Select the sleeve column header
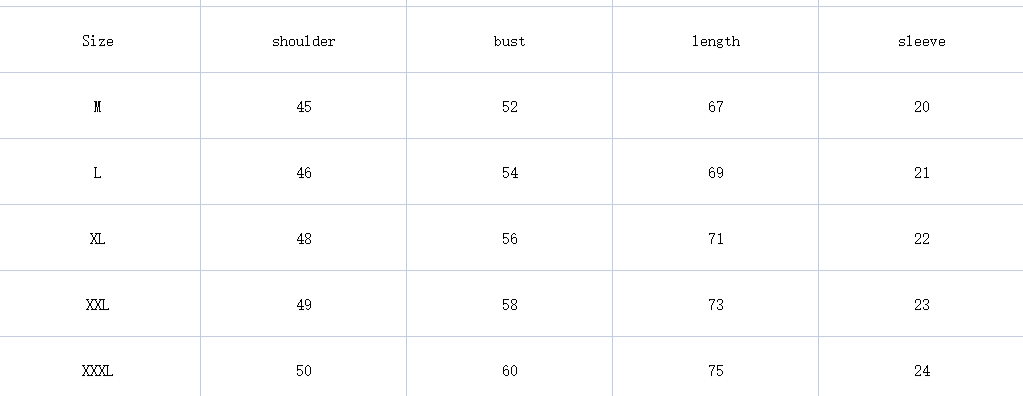This screenshot has height=396, width=1023. click(921, 41)
